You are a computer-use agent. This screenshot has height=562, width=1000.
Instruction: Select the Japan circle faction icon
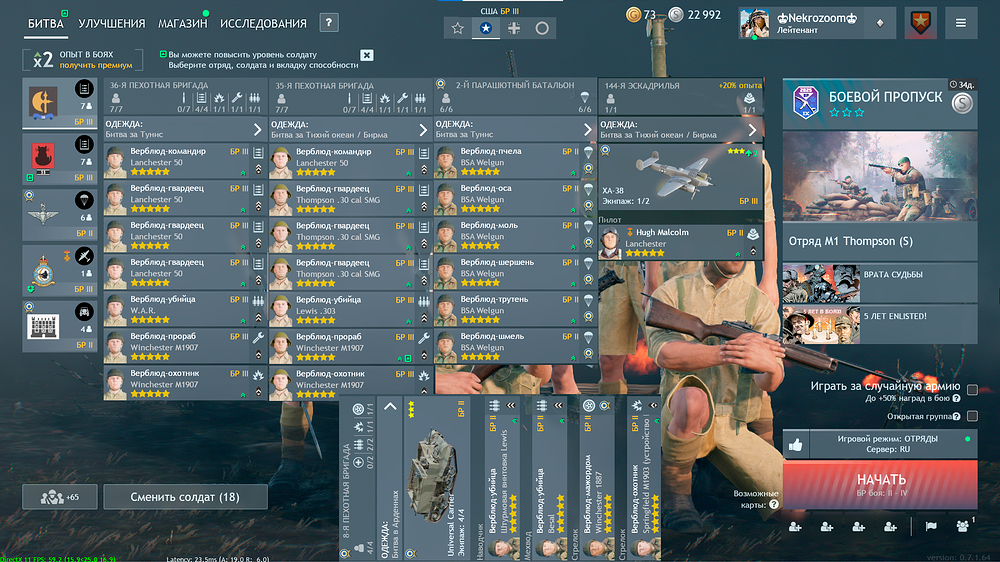pyautogui.click(x=542, y=28)
